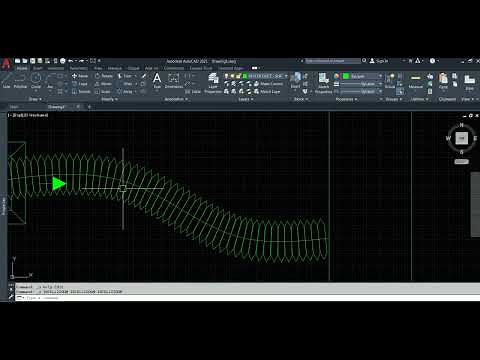Expand the Utilities panel
480x360 pixels.
pos(419,99)
